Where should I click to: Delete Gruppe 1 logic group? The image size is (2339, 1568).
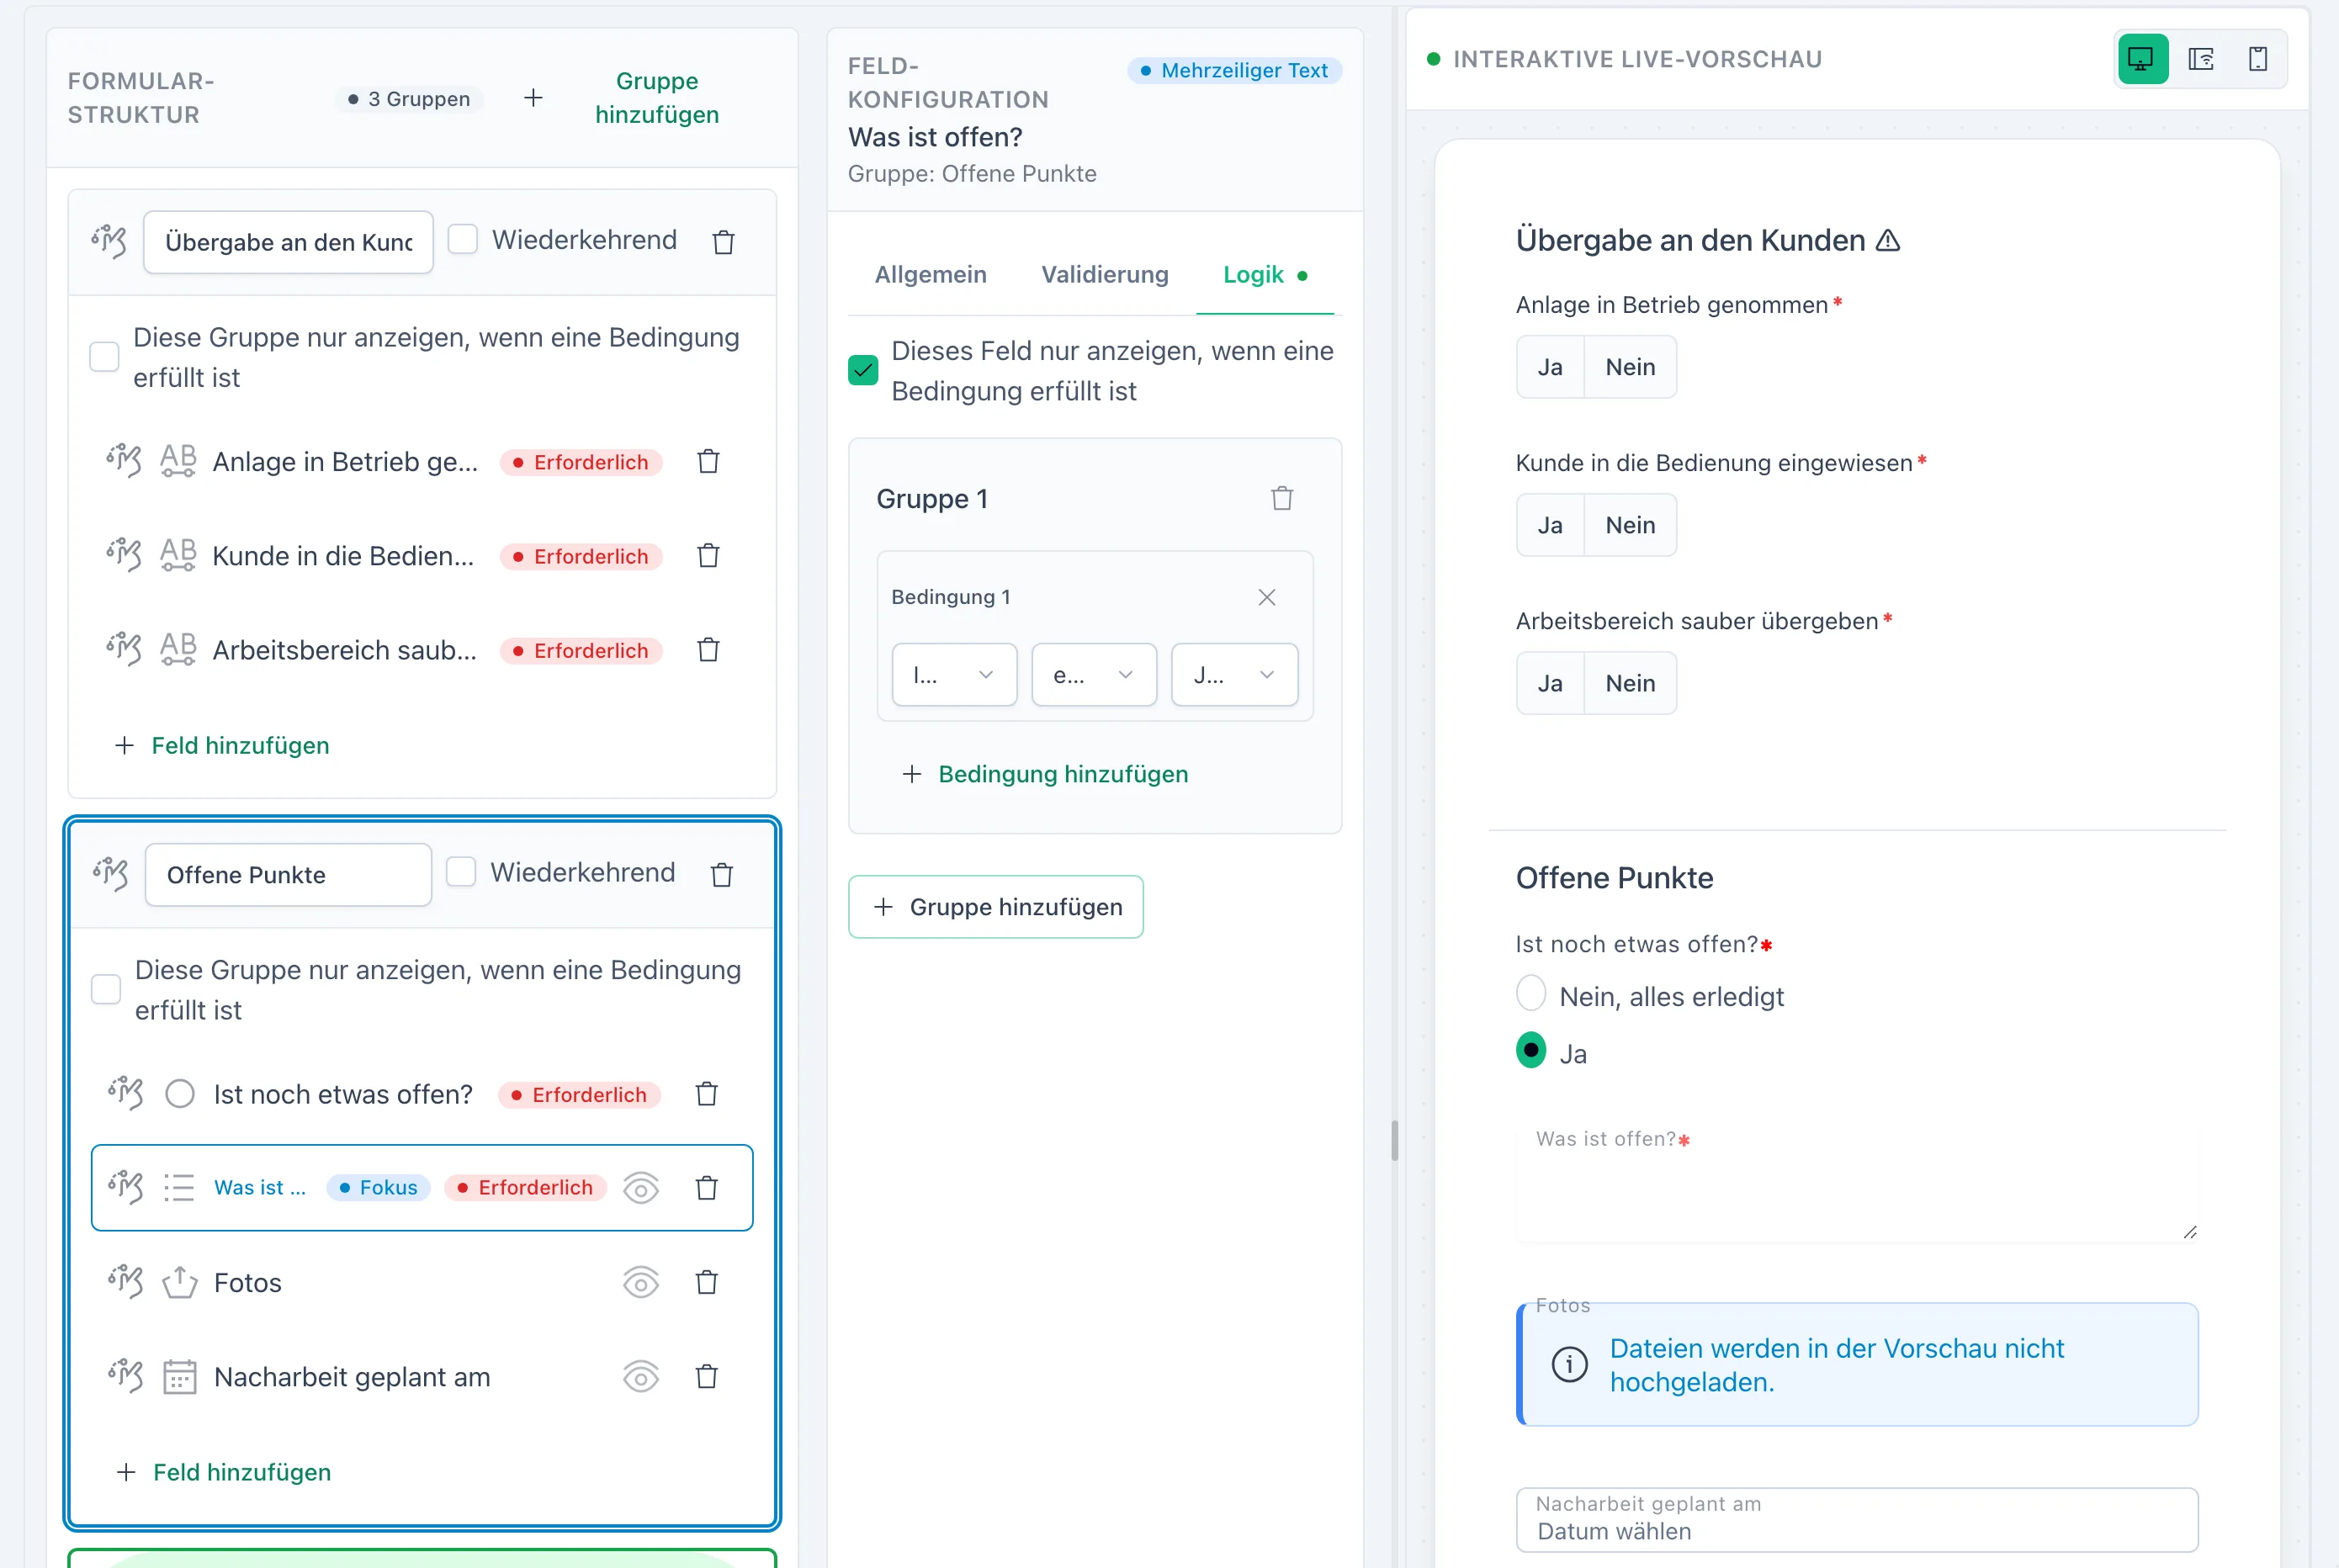click(x=1282, y=498)
